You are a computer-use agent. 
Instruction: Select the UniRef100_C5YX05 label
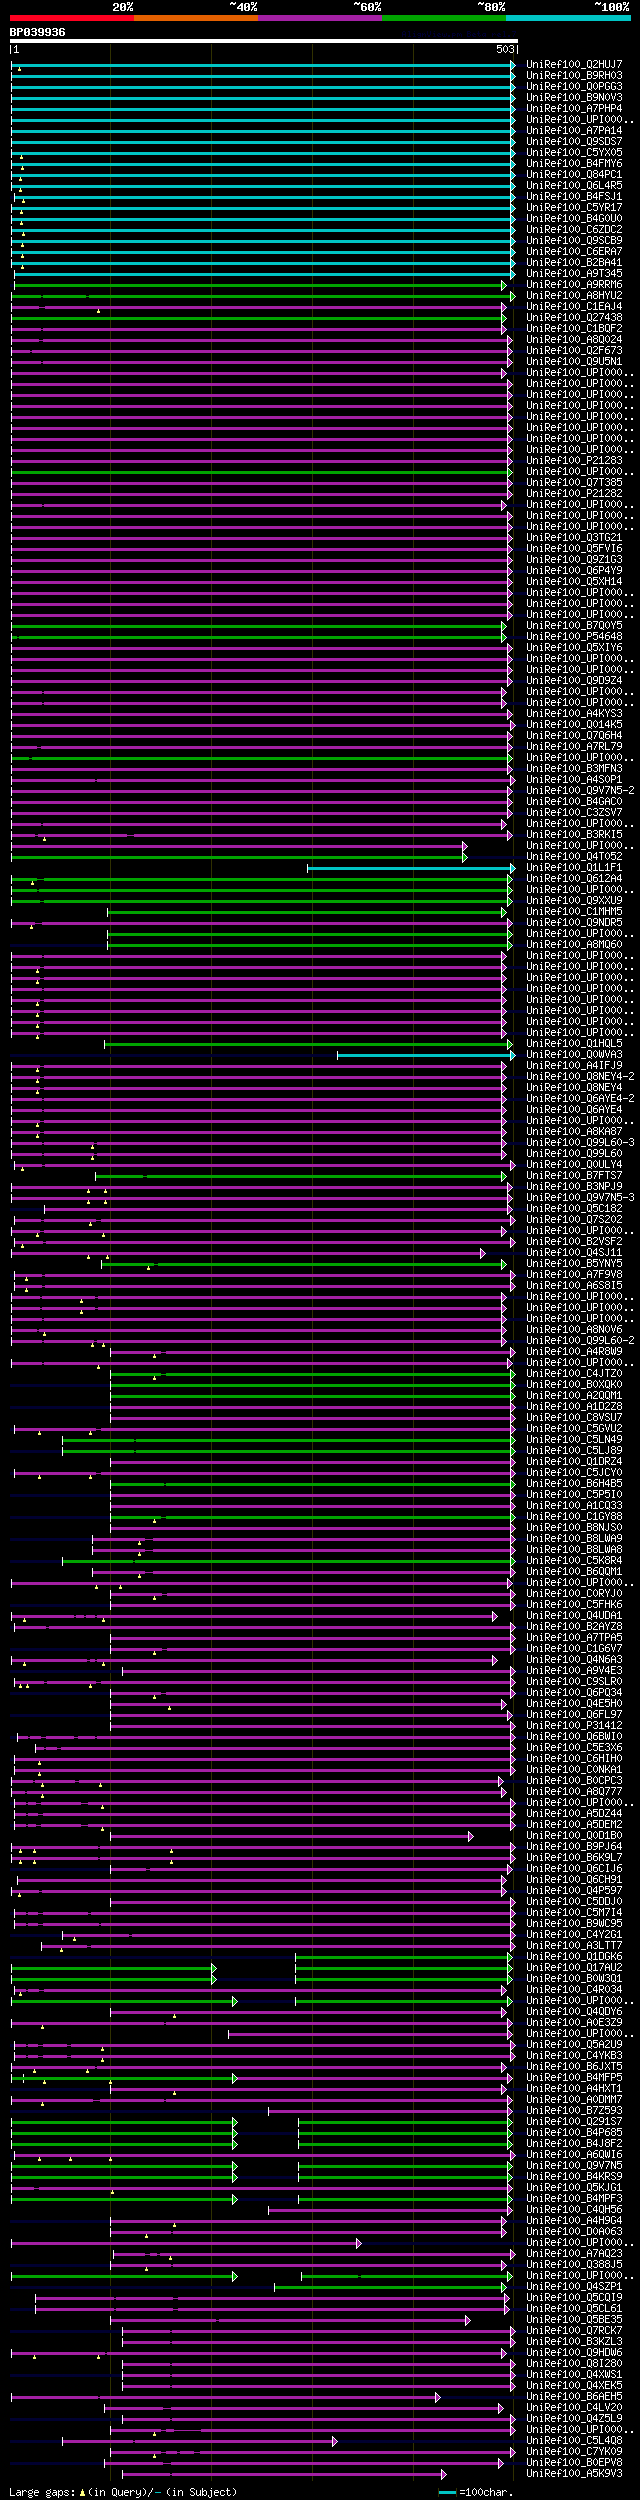tap(574, 153)
